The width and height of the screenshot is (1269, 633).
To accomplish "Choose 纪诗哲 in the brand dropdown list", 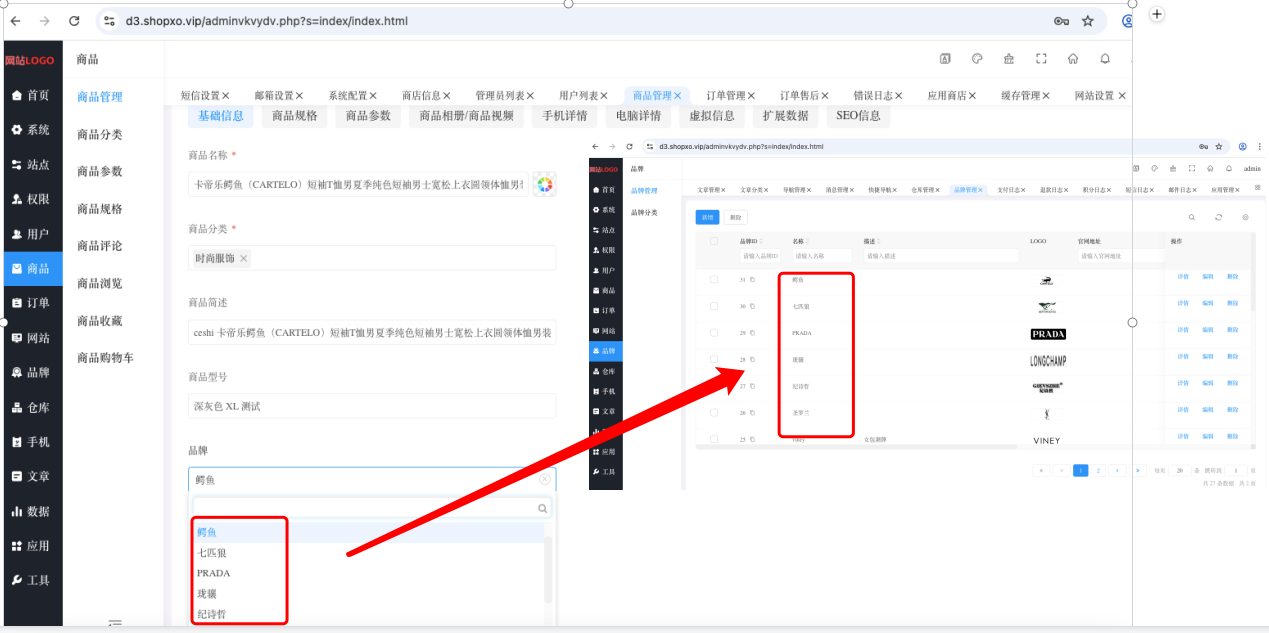I will tap(211, 614).
